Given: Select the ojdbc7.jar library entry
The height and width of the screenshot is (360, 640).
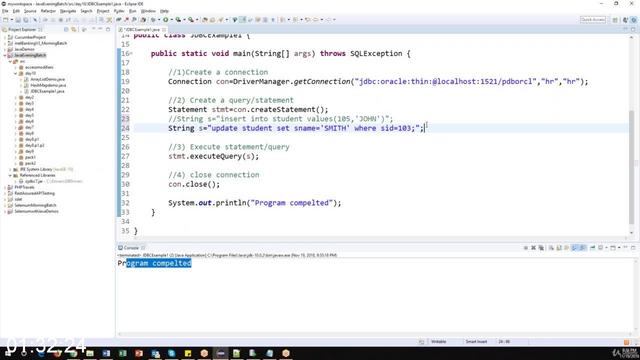Looking at the screenshot, I should pos(33,181).
